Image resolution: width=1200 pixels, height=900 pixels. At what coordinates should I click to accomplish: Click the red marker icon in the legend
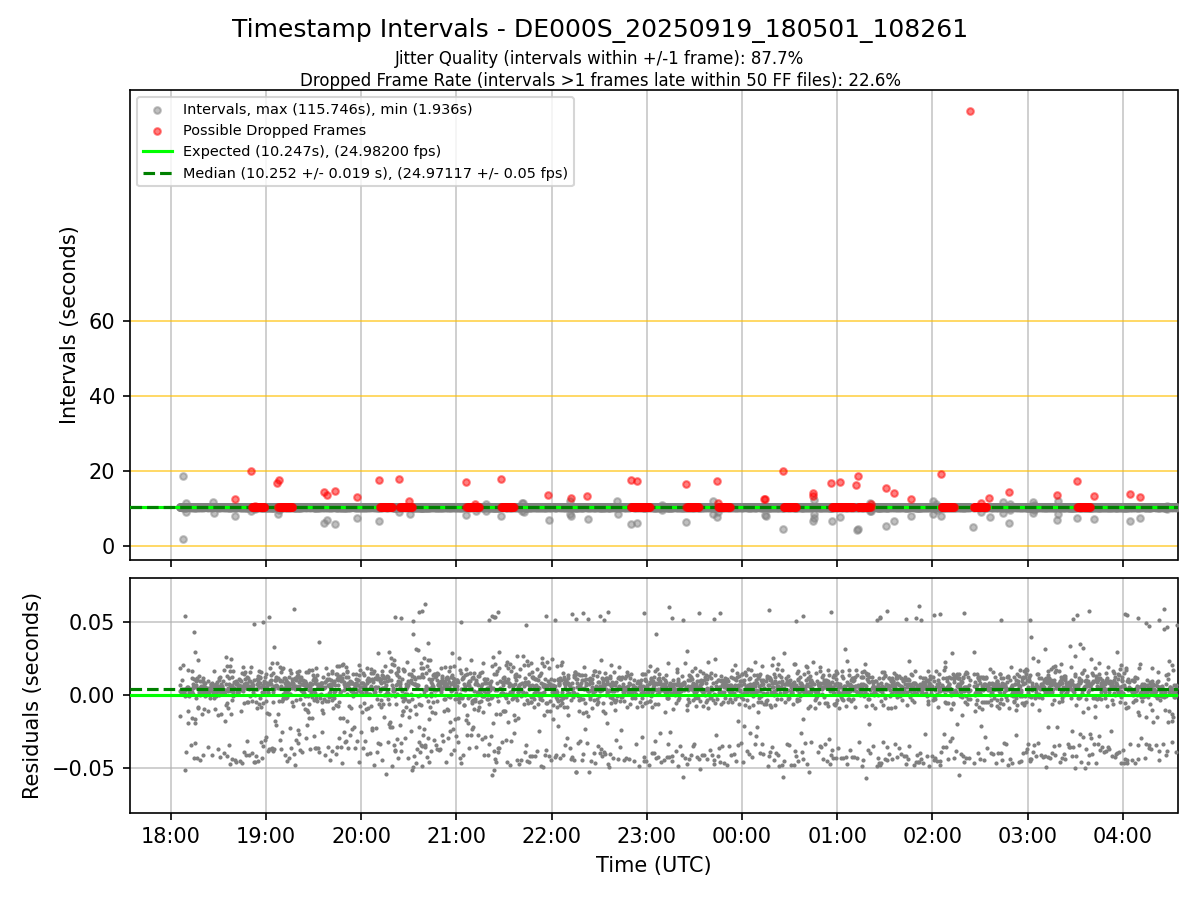pyautogui.click(x=157, y=131)
